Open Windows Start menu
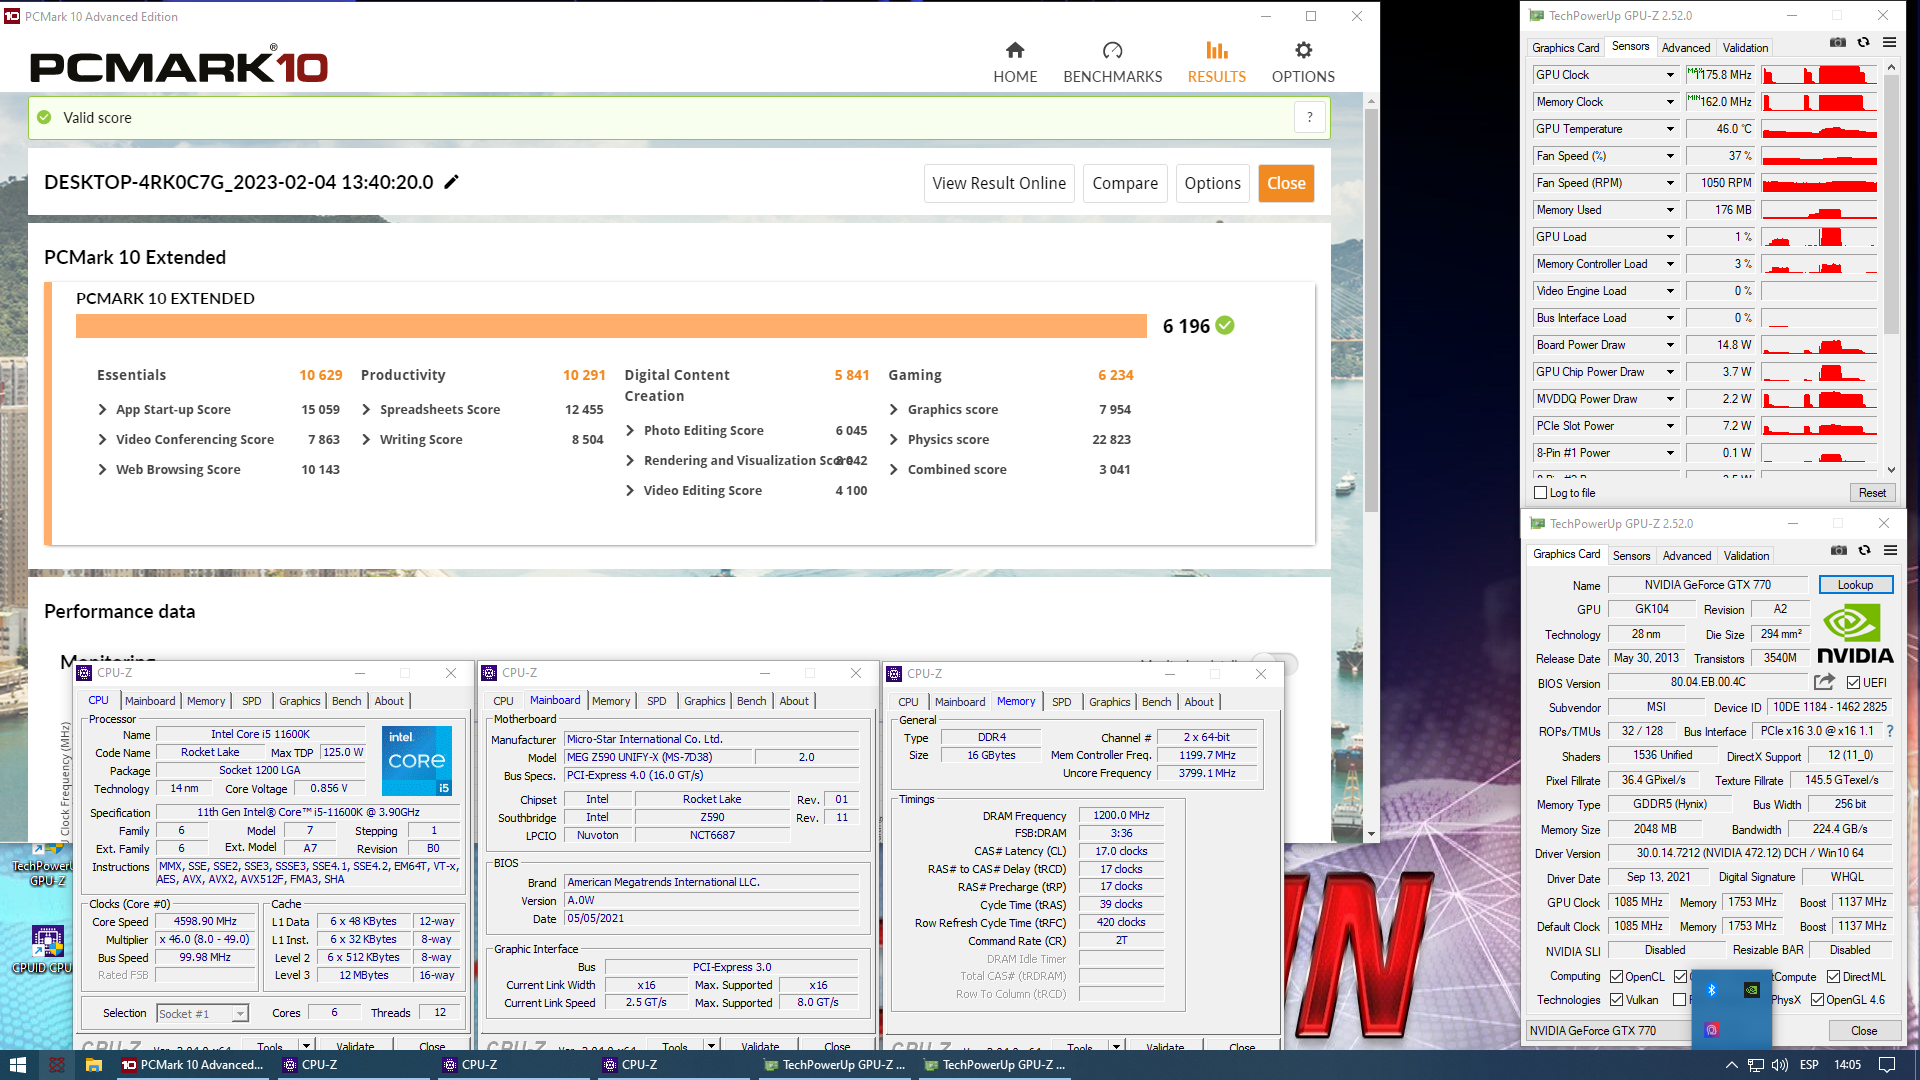 tap(17, 1065)
